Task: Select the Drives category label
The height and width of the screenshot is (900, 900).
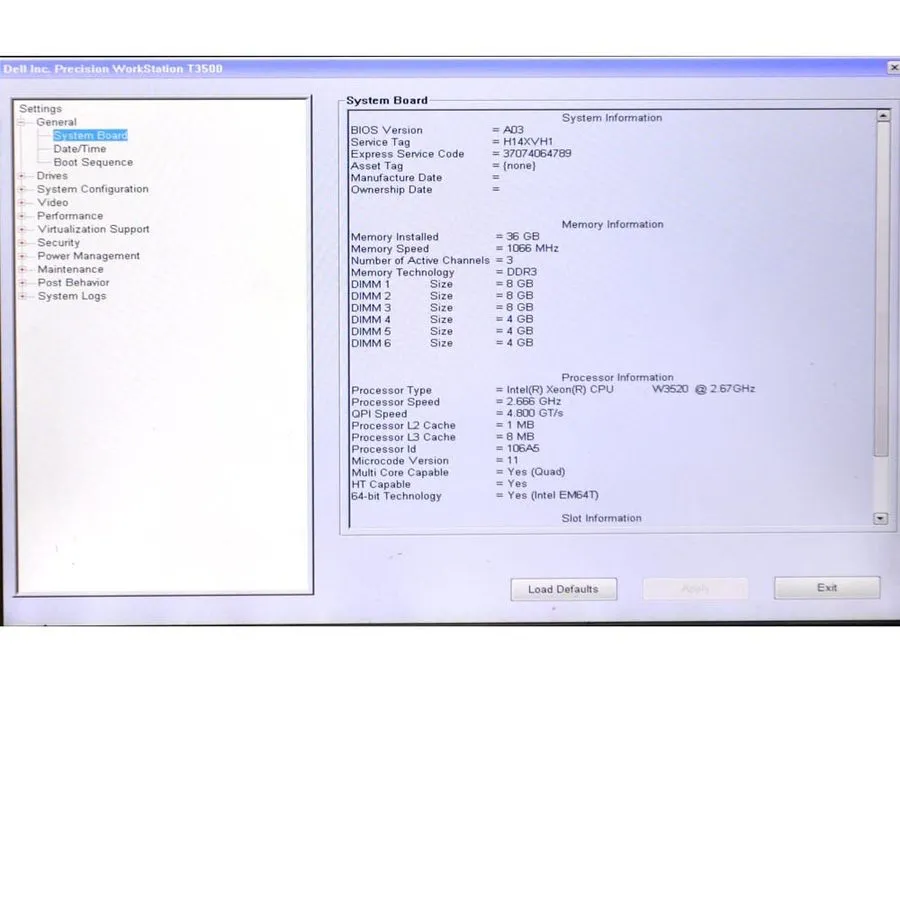Action: 52,176
